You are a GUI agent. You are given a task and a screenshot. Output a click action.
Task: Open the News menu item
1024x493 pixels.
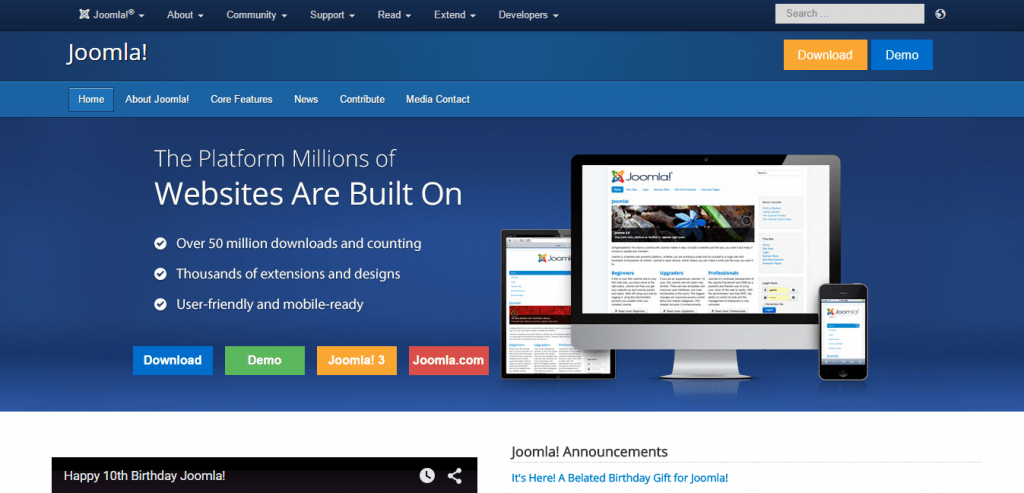click(x=306, y=99)
